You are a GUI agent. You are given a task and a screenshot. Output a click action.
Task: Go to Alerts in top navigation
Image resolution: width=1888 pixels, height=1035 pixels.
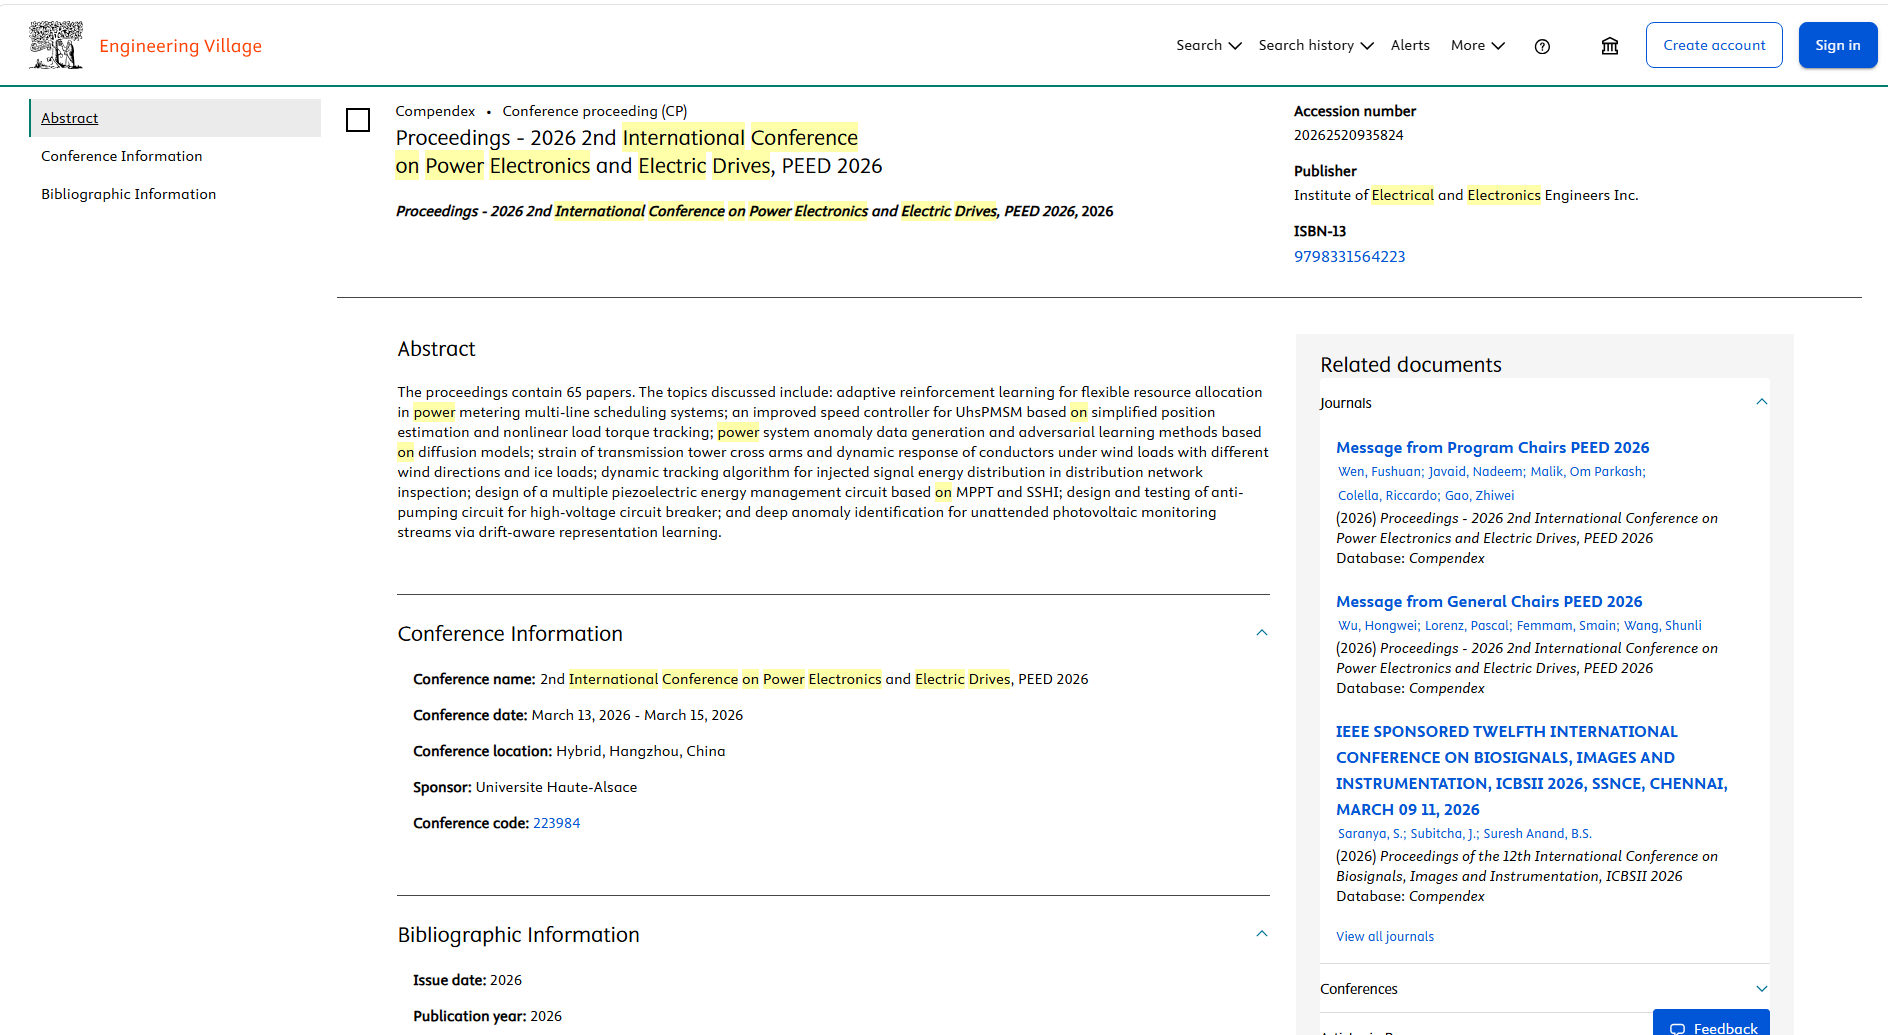tap(1410, 45)
